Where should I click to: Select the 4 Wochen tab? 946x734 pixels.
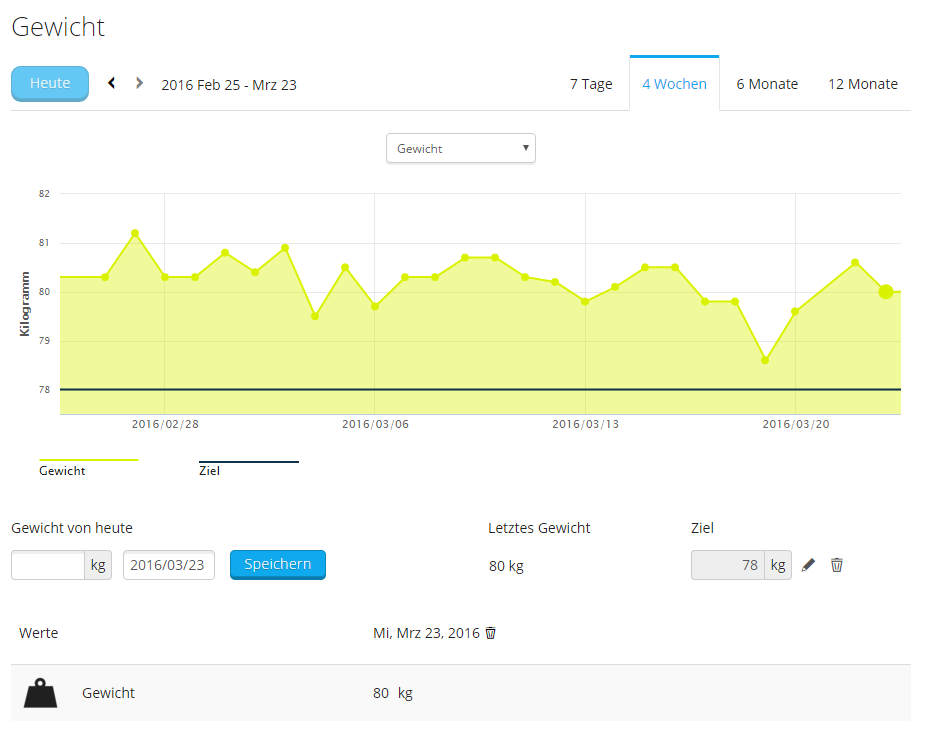coord(675,84)
